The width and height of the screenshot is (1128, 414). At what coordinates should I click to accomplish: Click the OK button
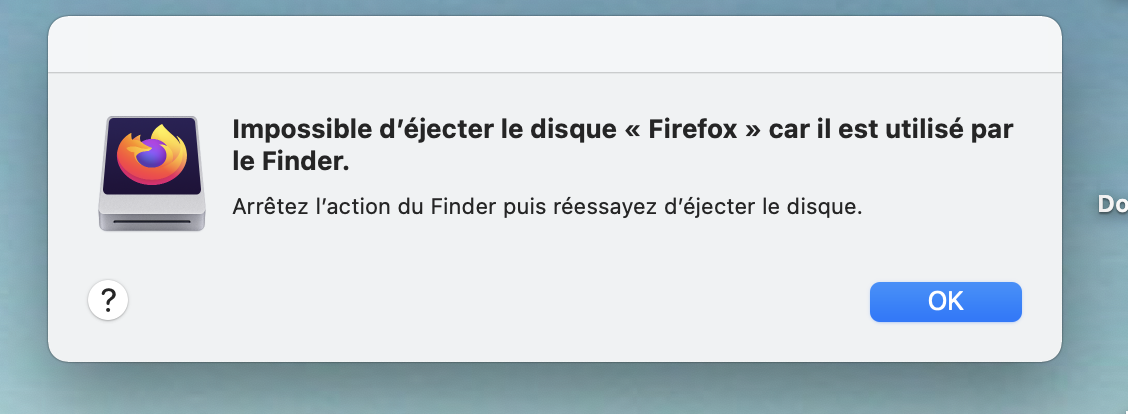pos(945,301)
